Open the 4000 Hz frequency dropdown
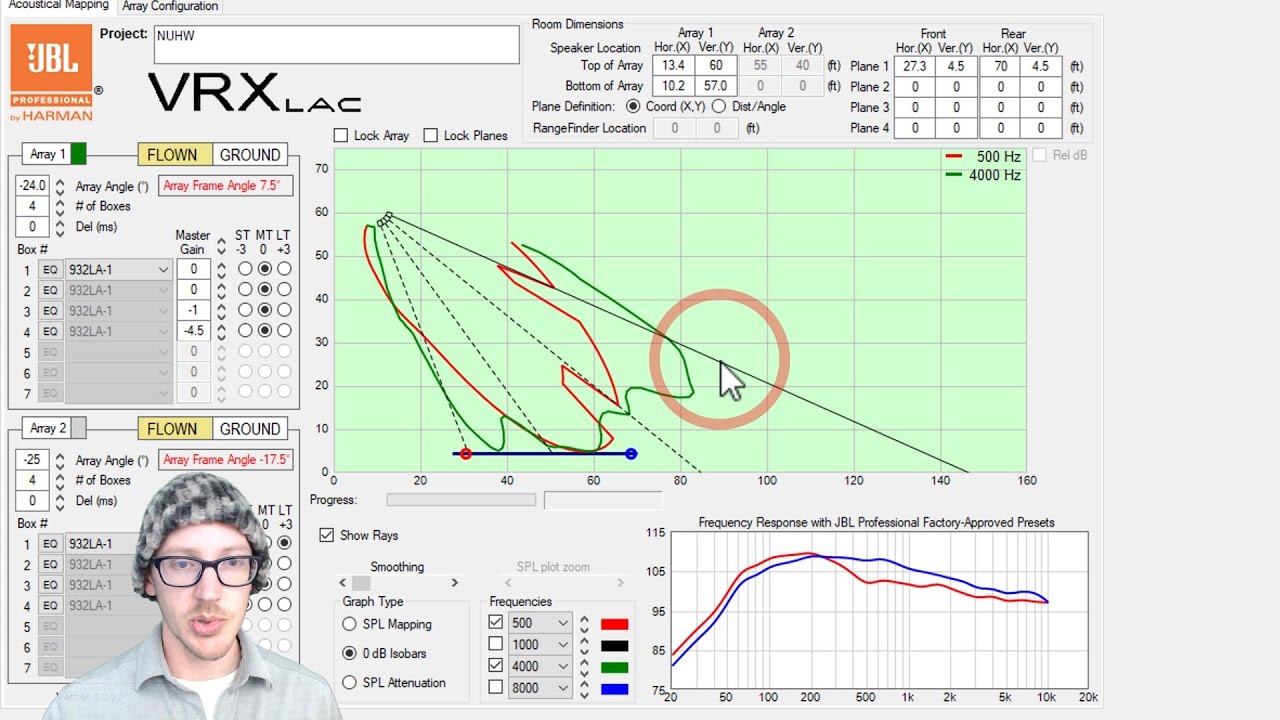This screenshot has height=720, width=1280. coord(540,666)
